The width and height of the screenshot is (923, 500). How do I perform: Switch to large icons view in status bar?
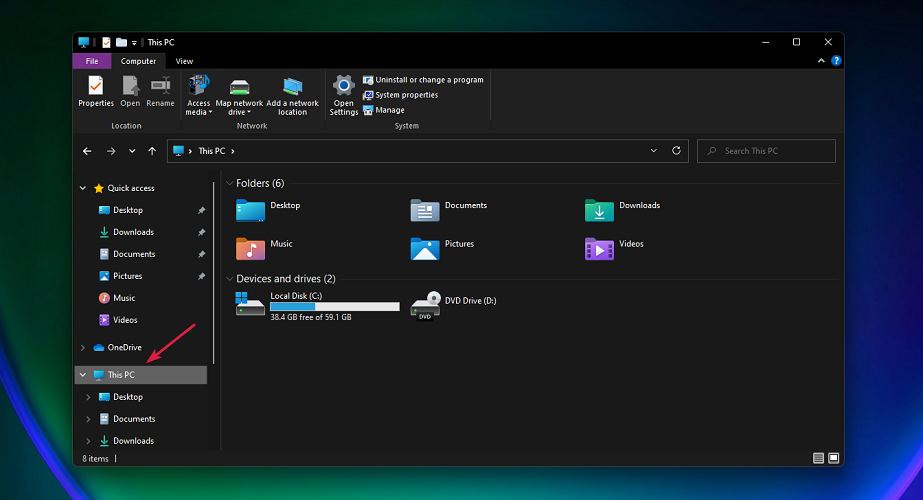[834, 458]
